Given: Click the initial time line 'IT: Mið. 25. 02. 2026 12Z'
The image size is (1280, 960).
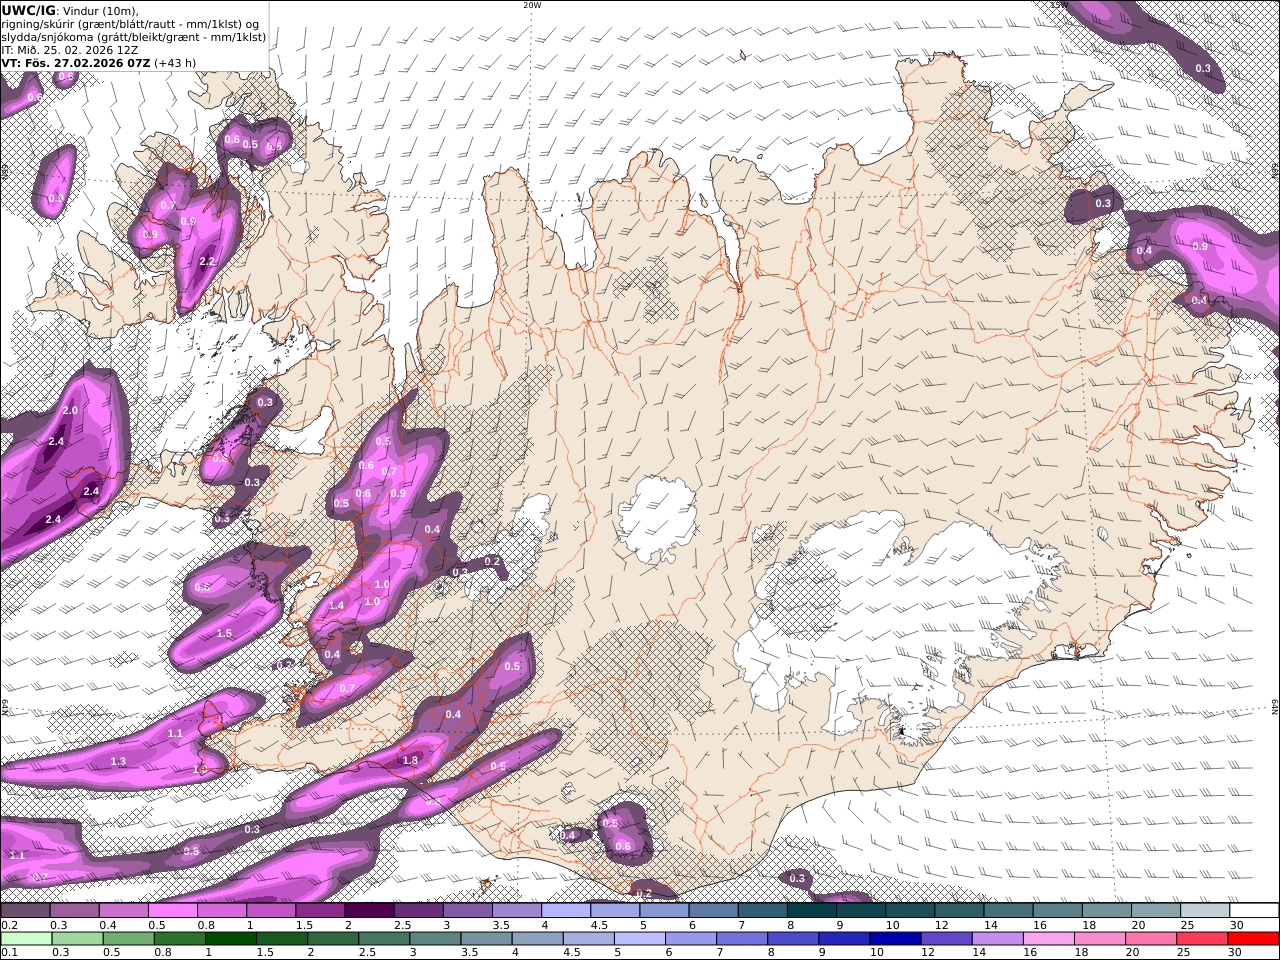Looking at the screenshot, I should tap(69, 50).
